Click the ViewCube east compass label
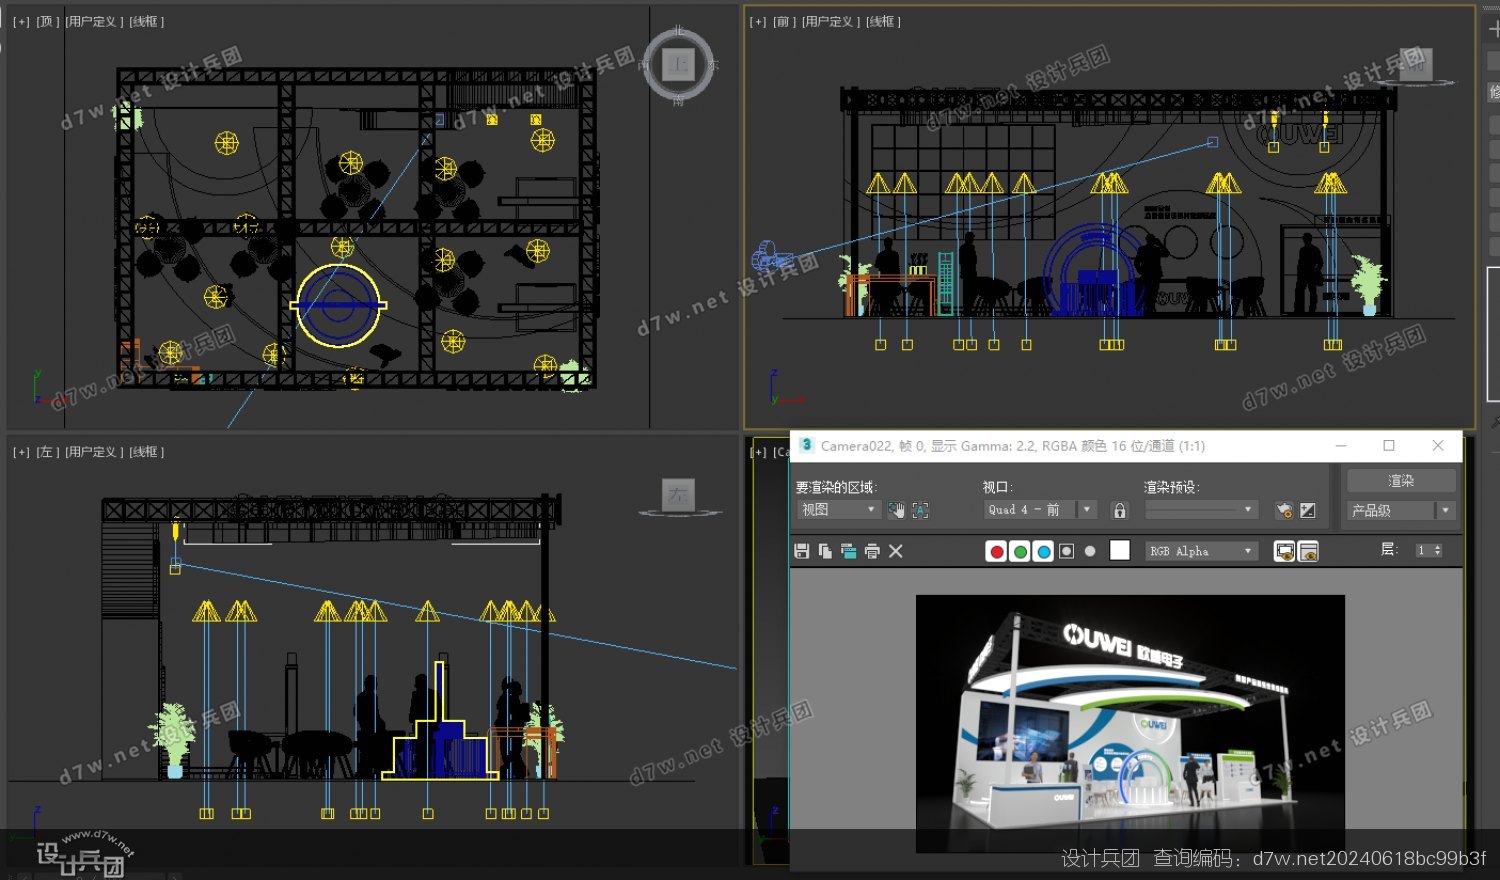 [713, 65]
